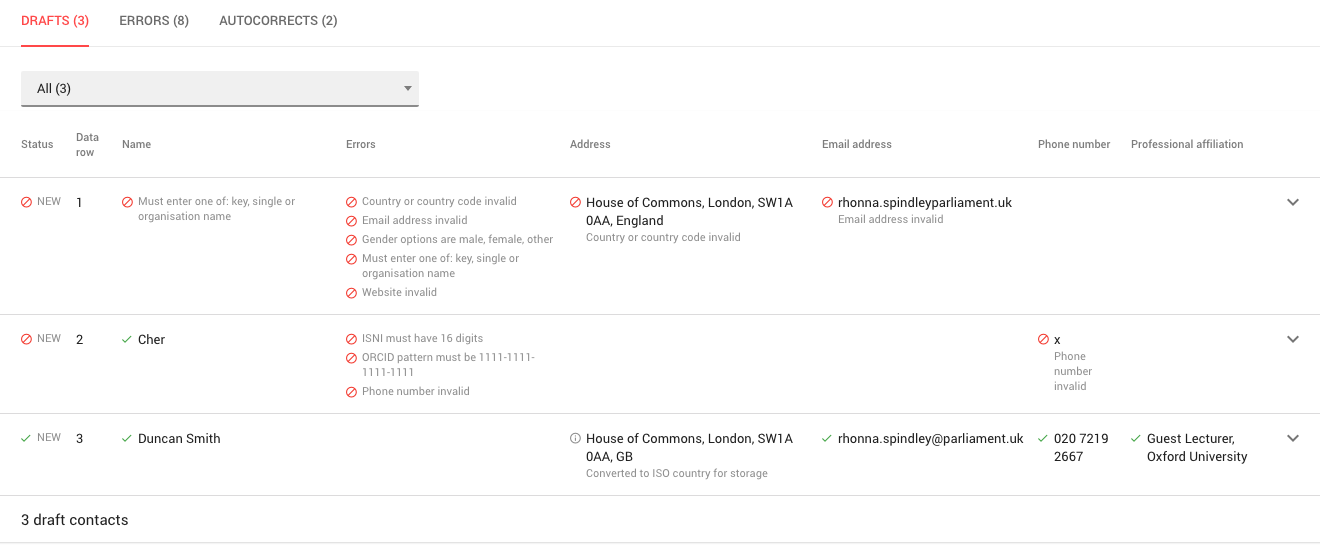Expand the Cher row chevron

(x=1292, y=339)
